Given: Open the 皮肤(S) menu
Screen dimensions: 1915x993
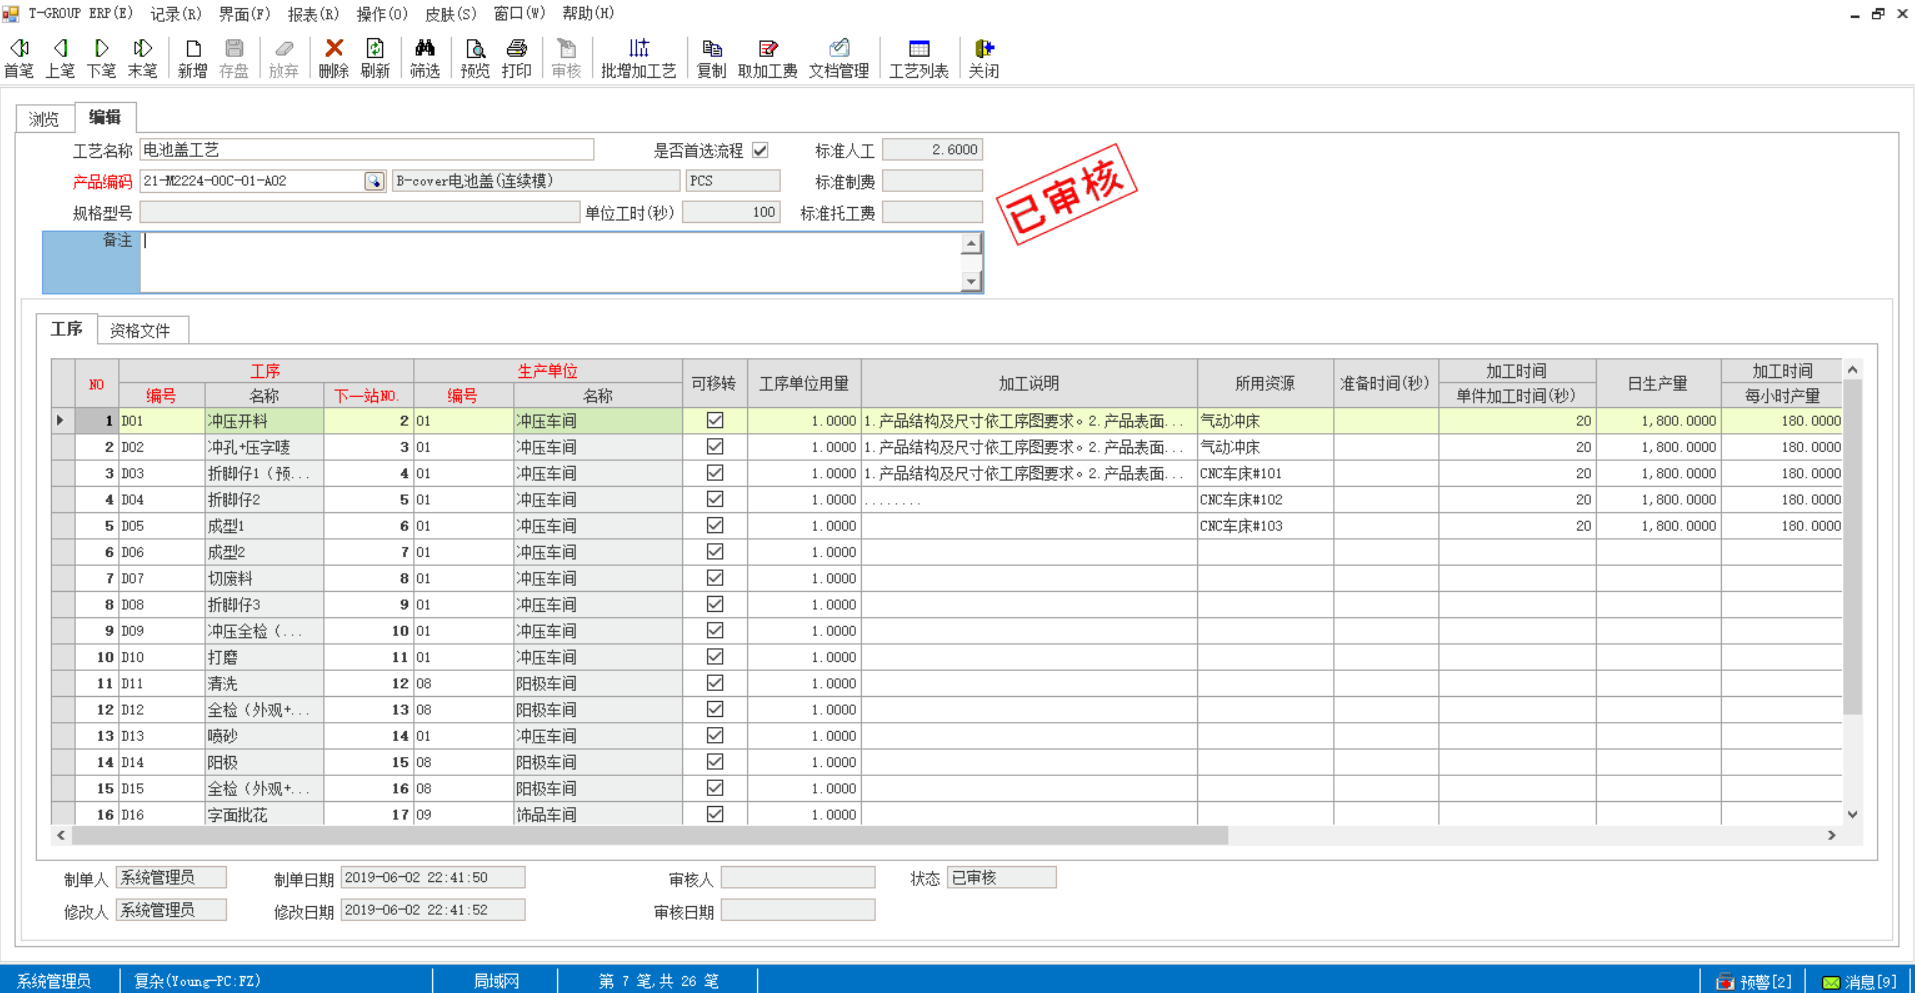Looking at the screenshot, I should pyautogui.click(x=451, y=14).
